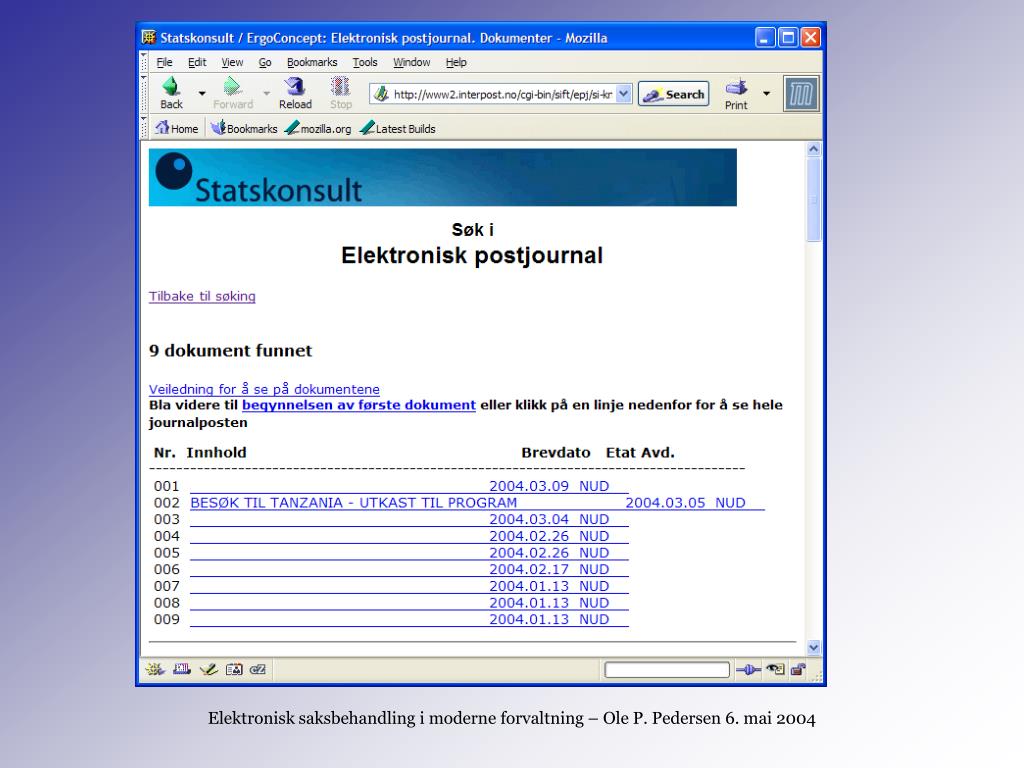Open journal entry 009 dated 2004.01.13
1024x768 pixels.
pyautogui.click(x=409, y=619)
